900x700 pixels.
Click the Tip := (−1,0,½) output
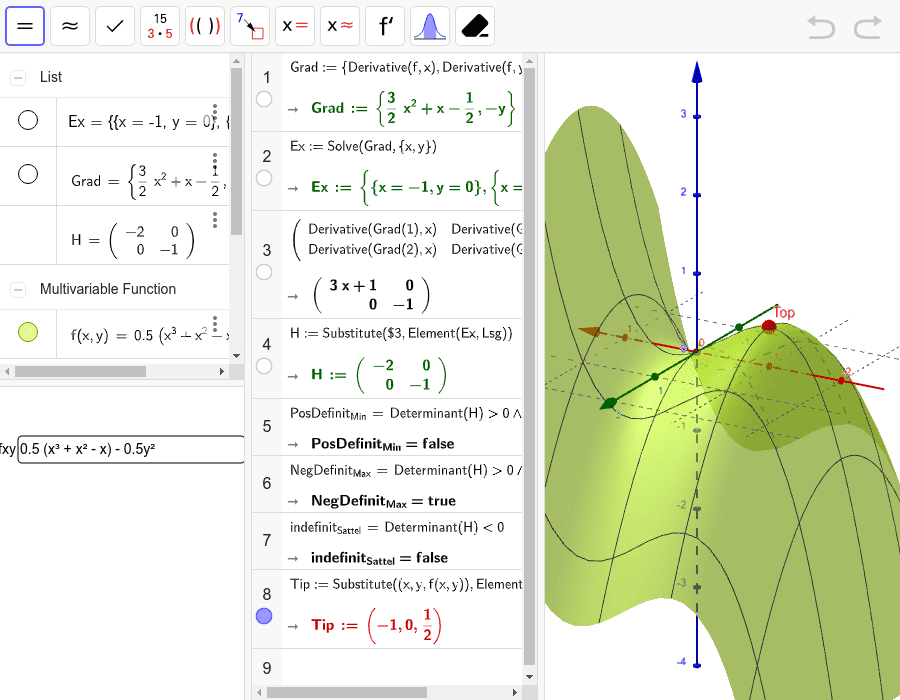[376, 625]
